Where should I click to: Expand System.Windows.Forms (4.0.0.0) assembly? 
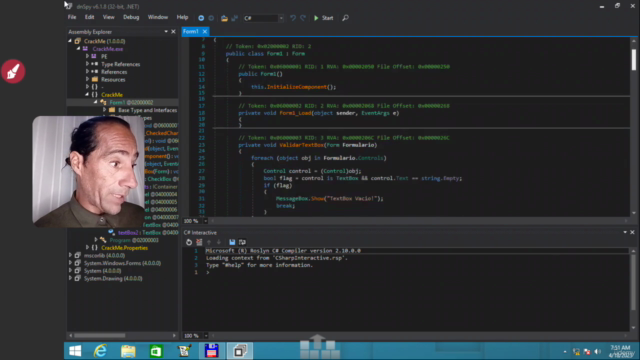(x=70, y=263)
